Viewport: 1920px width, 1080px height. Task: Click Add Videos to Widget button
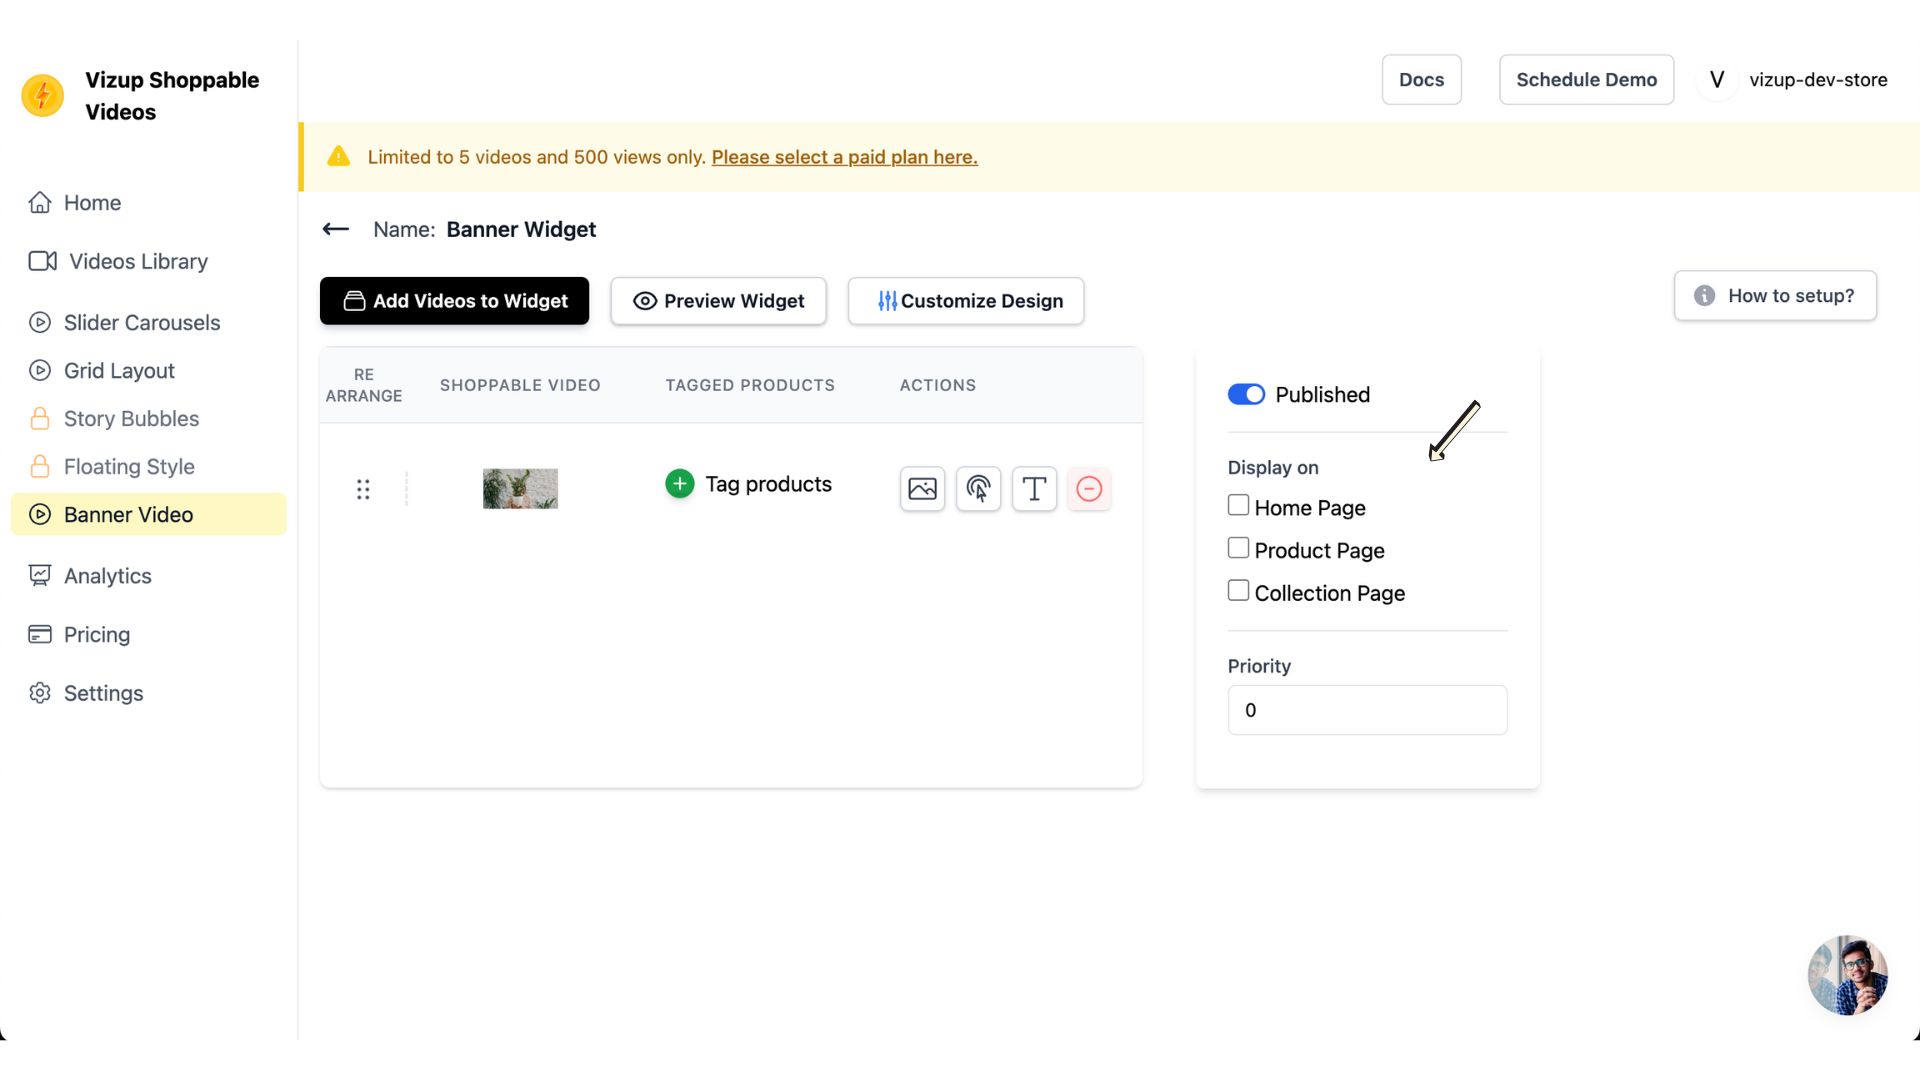pos(454,301)
